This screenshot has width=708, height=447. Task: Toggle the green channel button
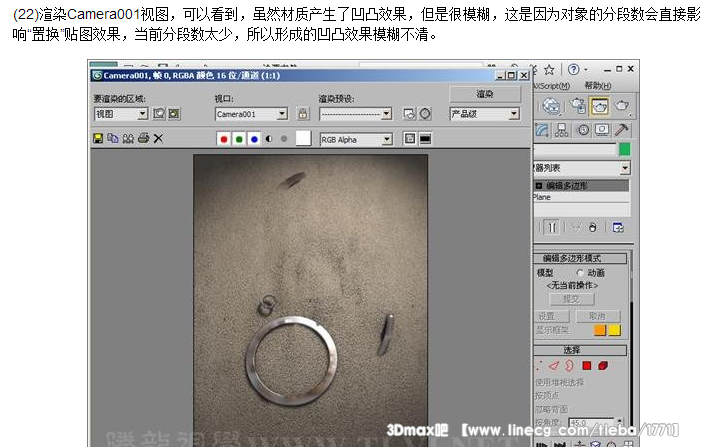(239, 139)
